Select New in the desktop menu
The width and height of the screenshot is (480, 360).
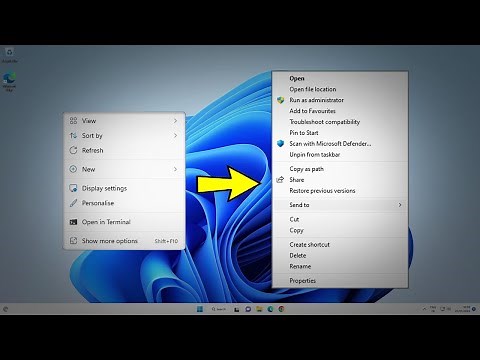point(124,169)
